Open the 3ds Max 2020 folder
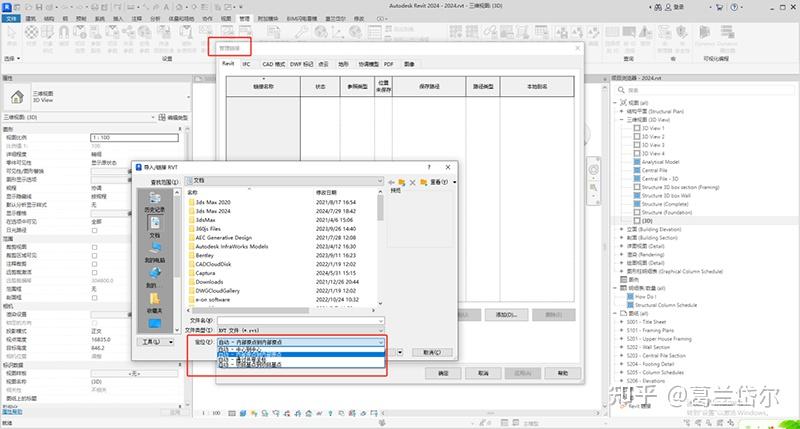The width and height of the screenshot is (800, 429). tap(213, 202)
